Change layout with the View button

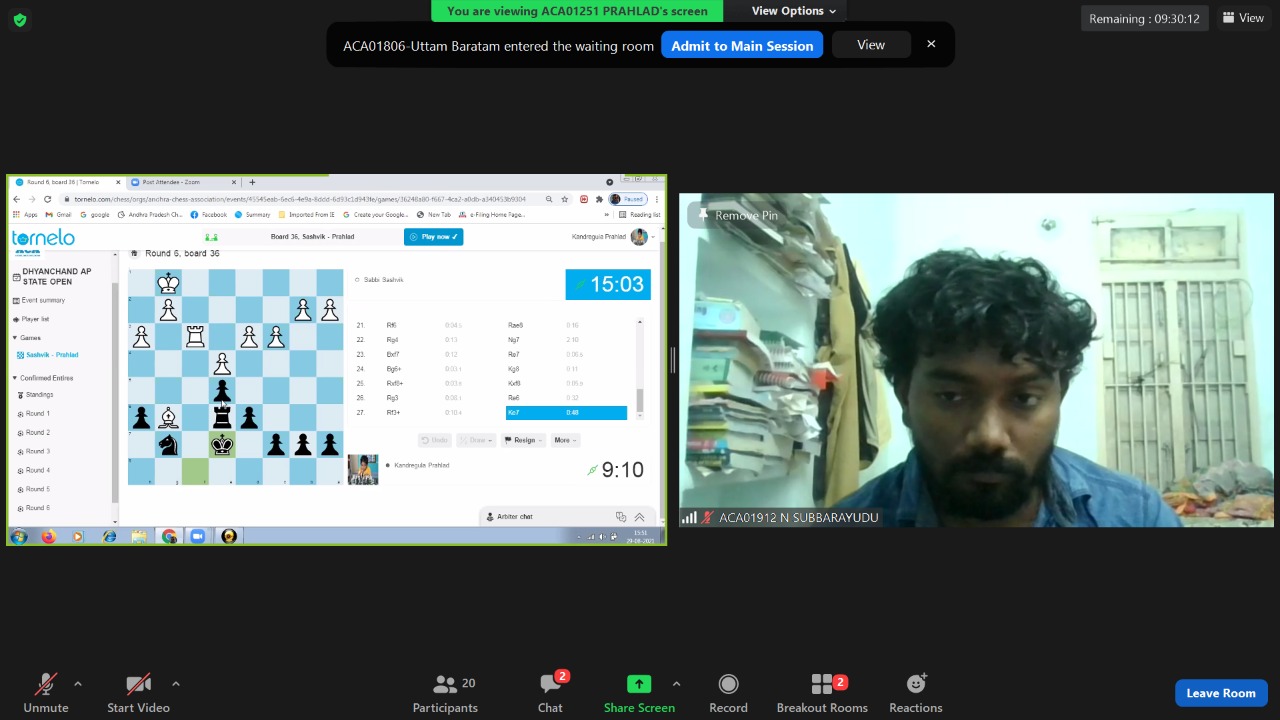point(1243,18)
